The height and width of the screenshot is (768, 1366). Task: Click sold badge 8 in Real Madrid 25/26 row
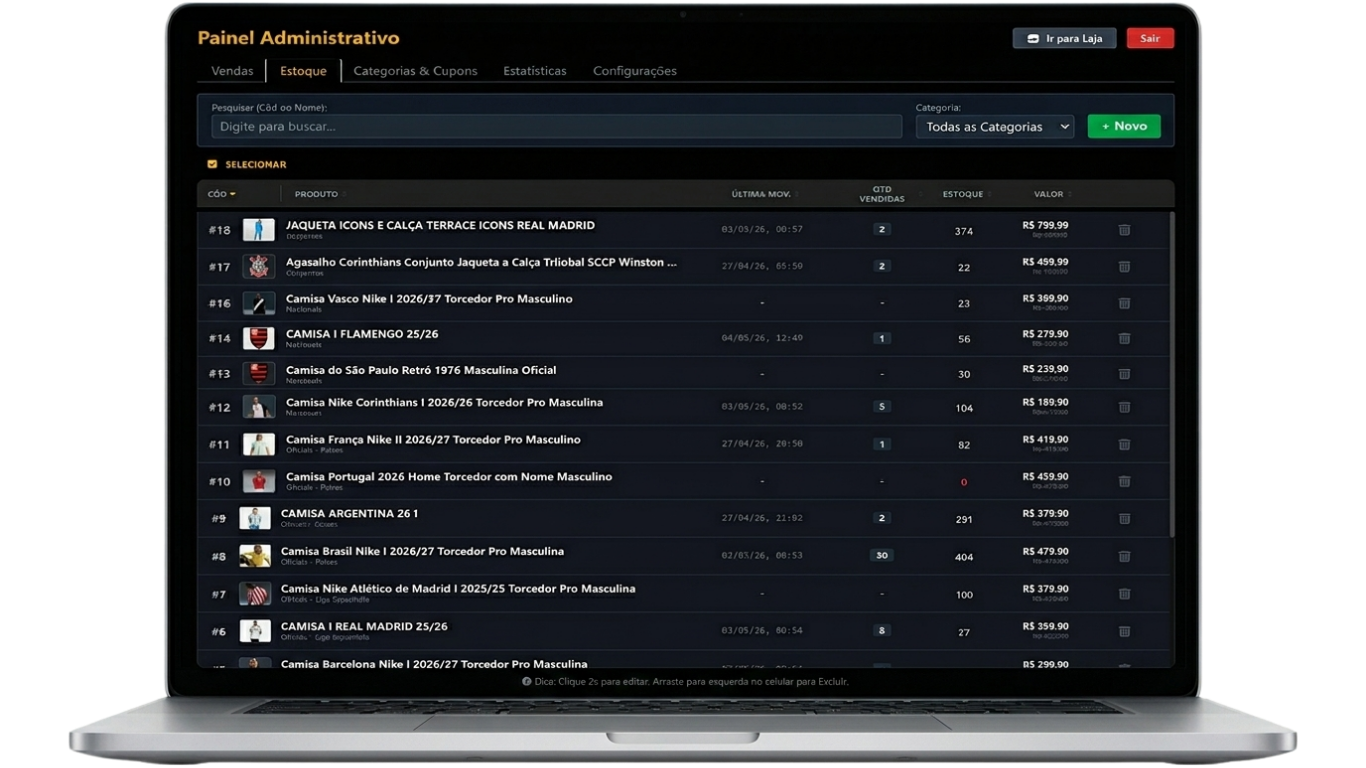click(881, 631)
